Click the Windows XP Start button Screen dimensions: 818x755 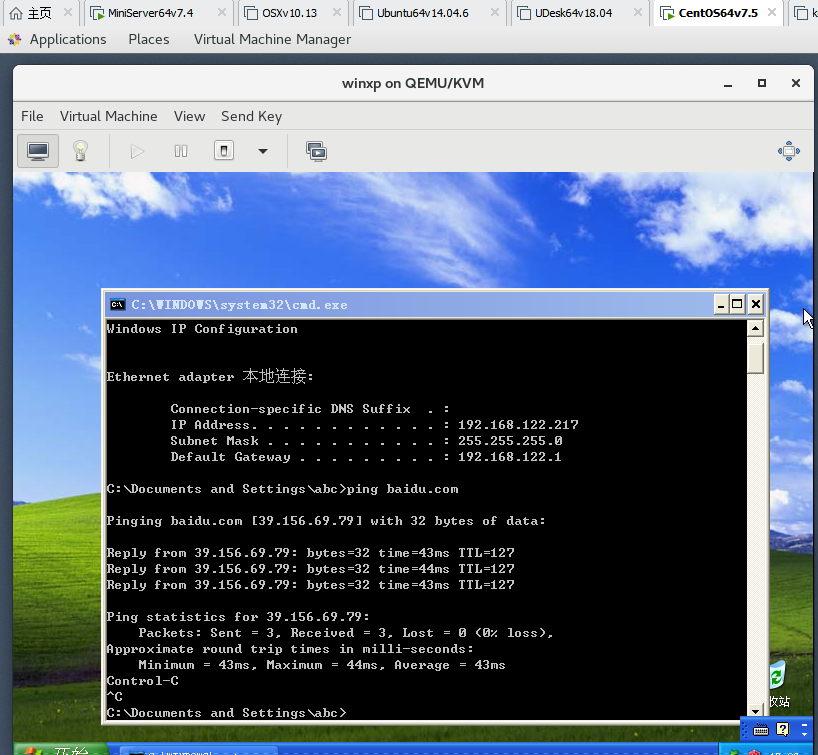(x=62, y=750)
